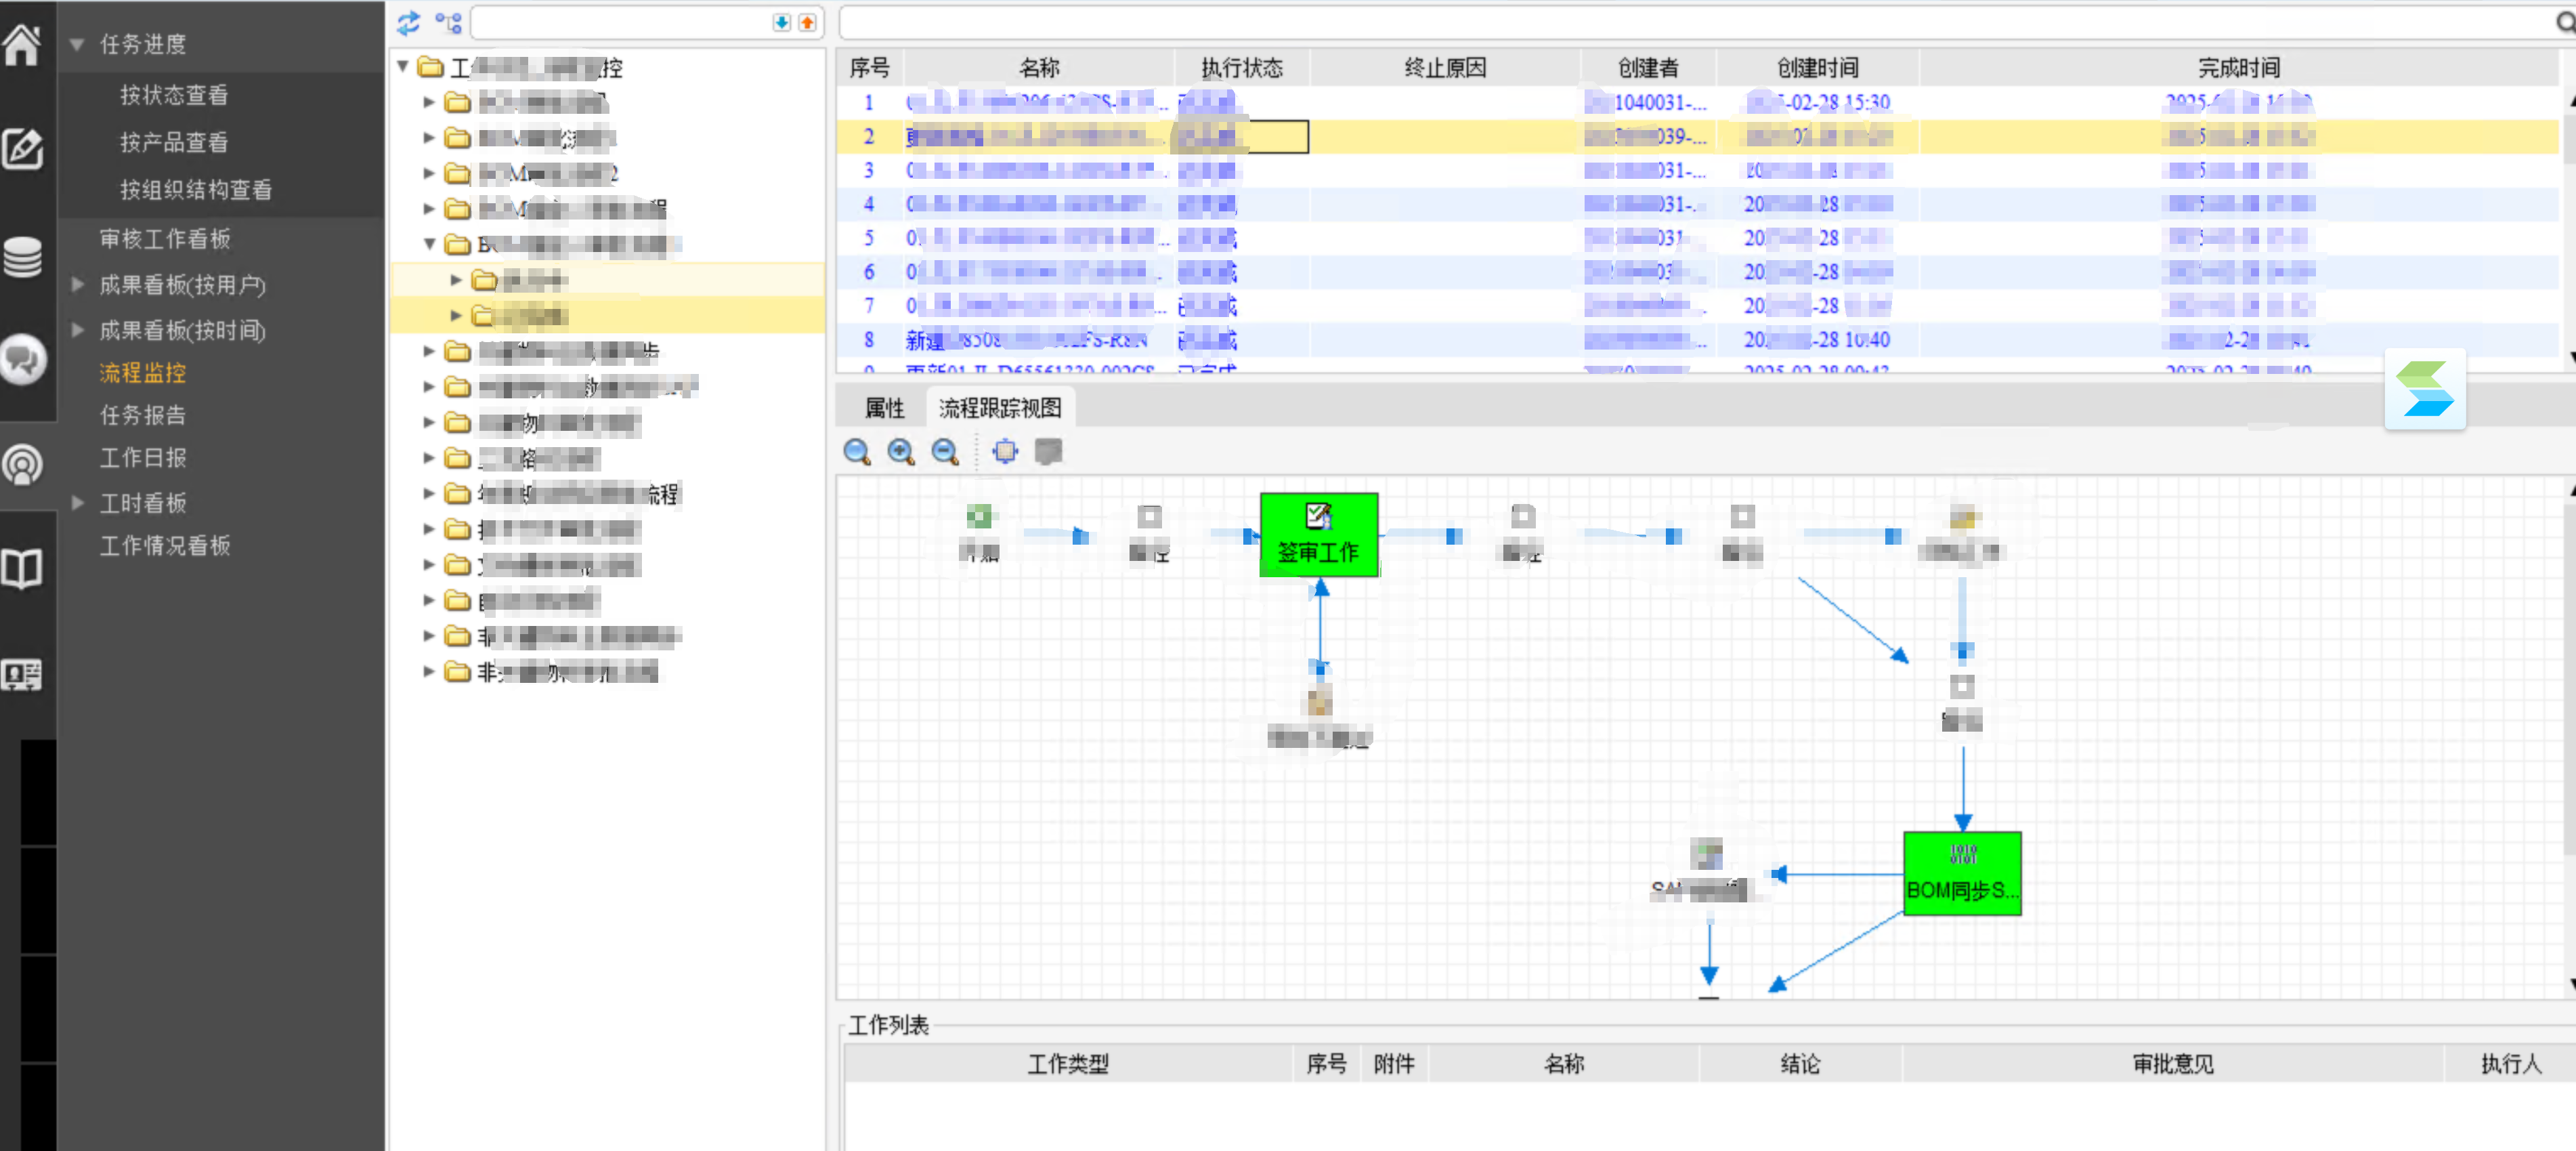Click the fit-to-window icon in diagram toolbar
The image size is (2576, 1151).
click(1005, 452)
